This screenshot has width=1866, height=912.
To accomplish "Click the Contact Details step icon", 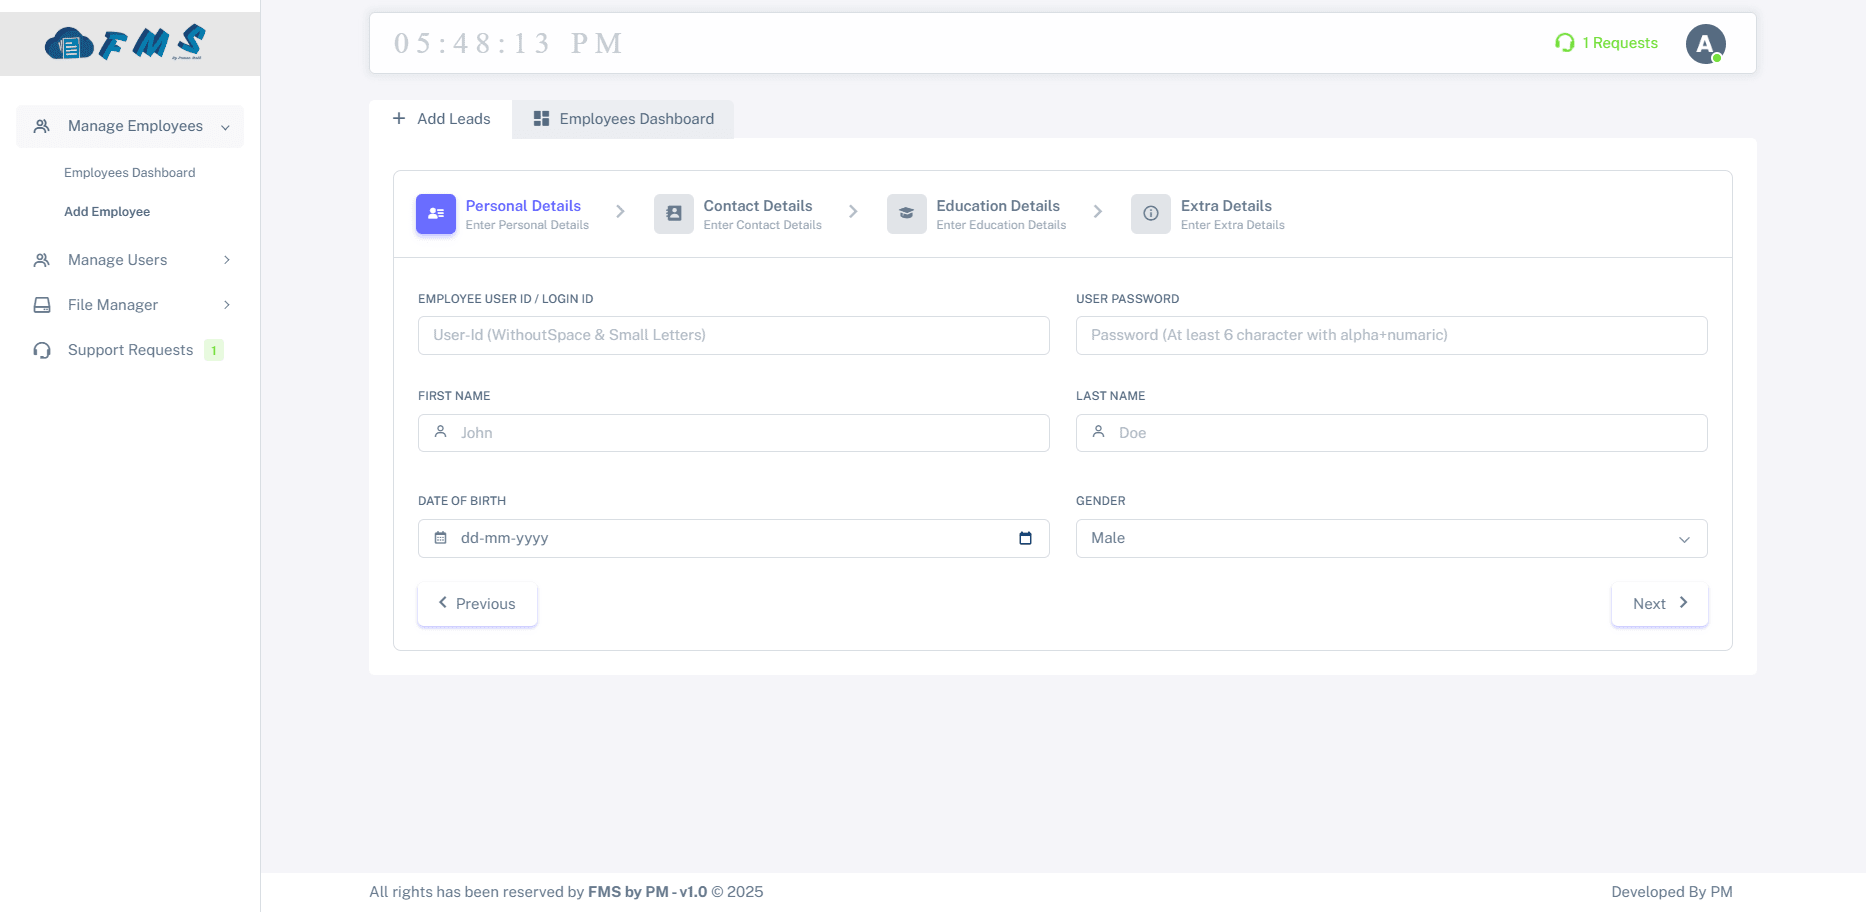I will [673, 213].
